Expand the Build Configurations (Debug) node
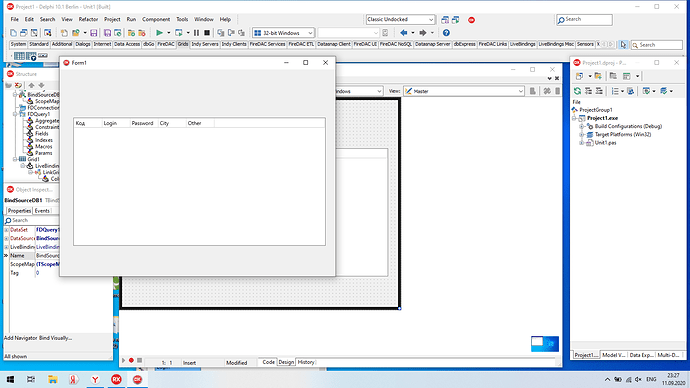The image size is (690, 388). pyautogui.click(x=581, y=126)
